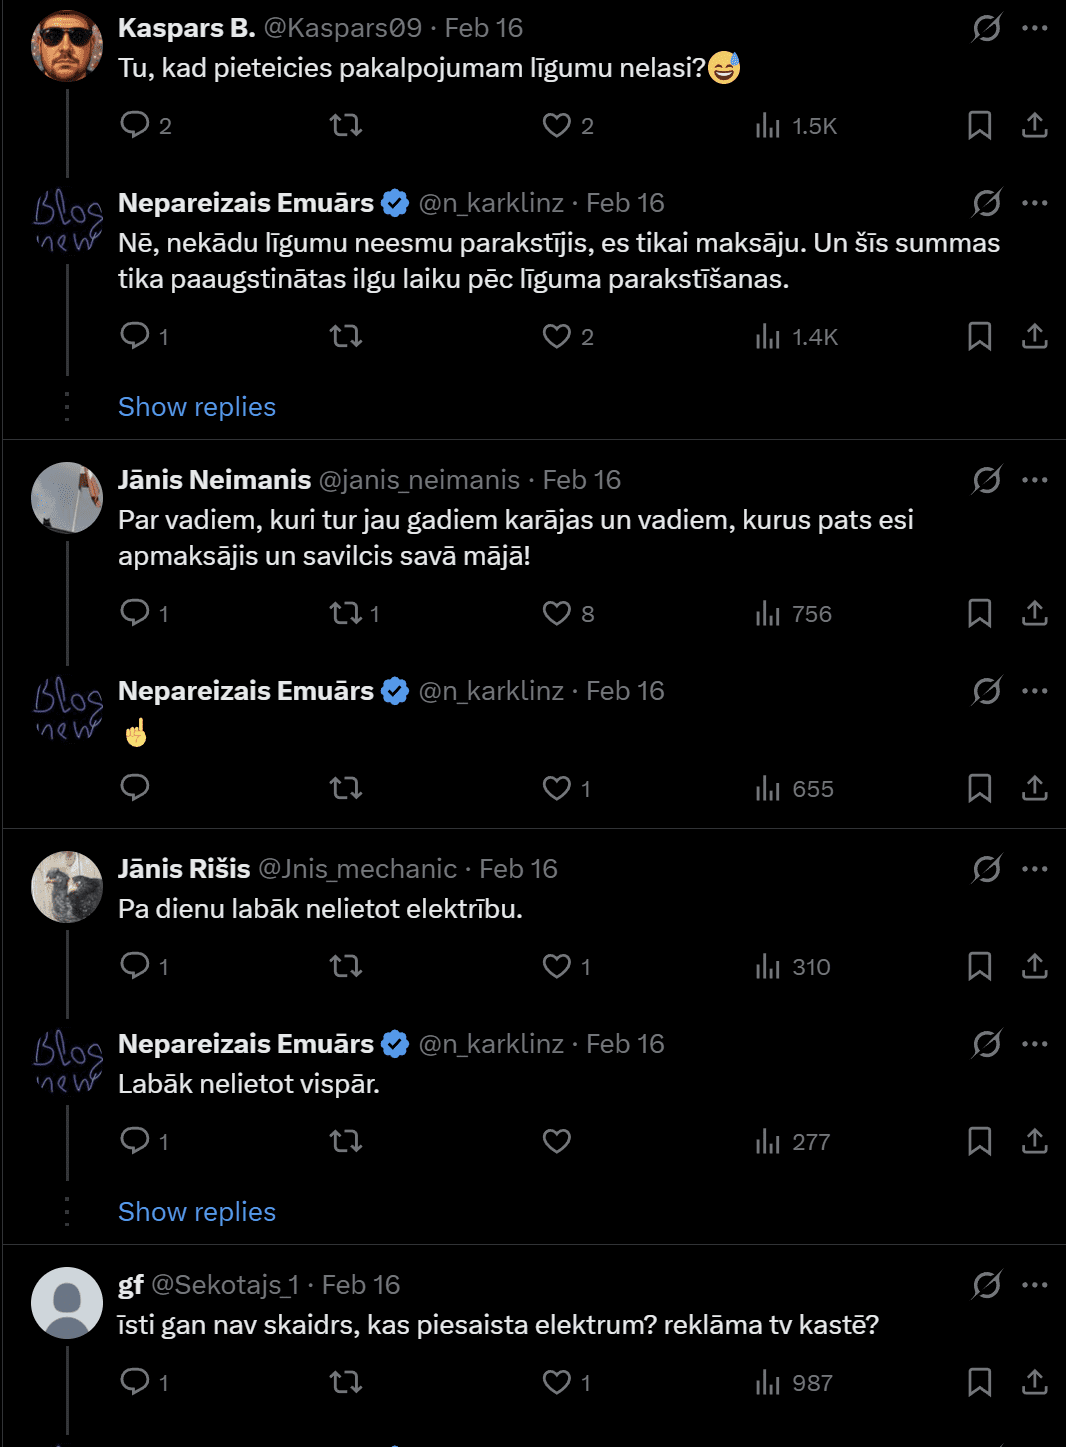The height and width of the screenshot is (1447, 1066).
Task: Share Kaspars B.'s tweet
Action: [1034, 125]
